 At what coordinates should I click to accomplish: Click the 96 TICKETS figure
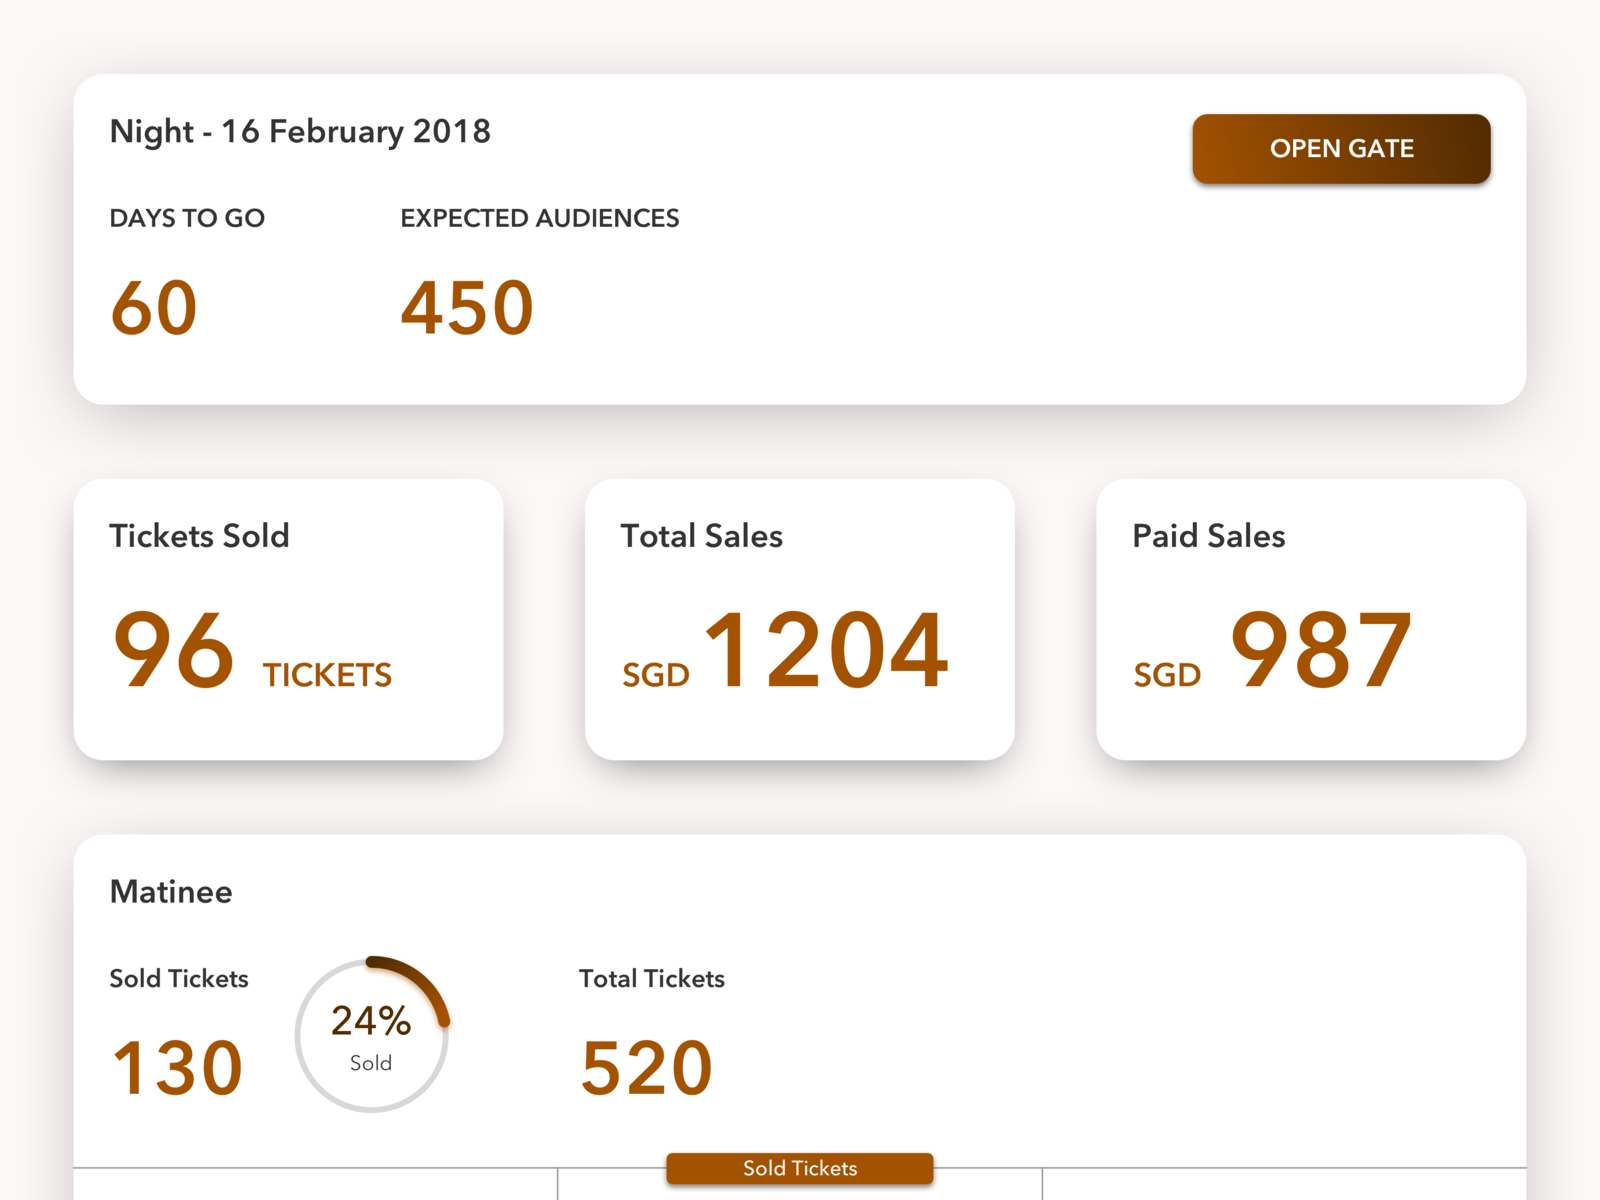pos(251,653)
